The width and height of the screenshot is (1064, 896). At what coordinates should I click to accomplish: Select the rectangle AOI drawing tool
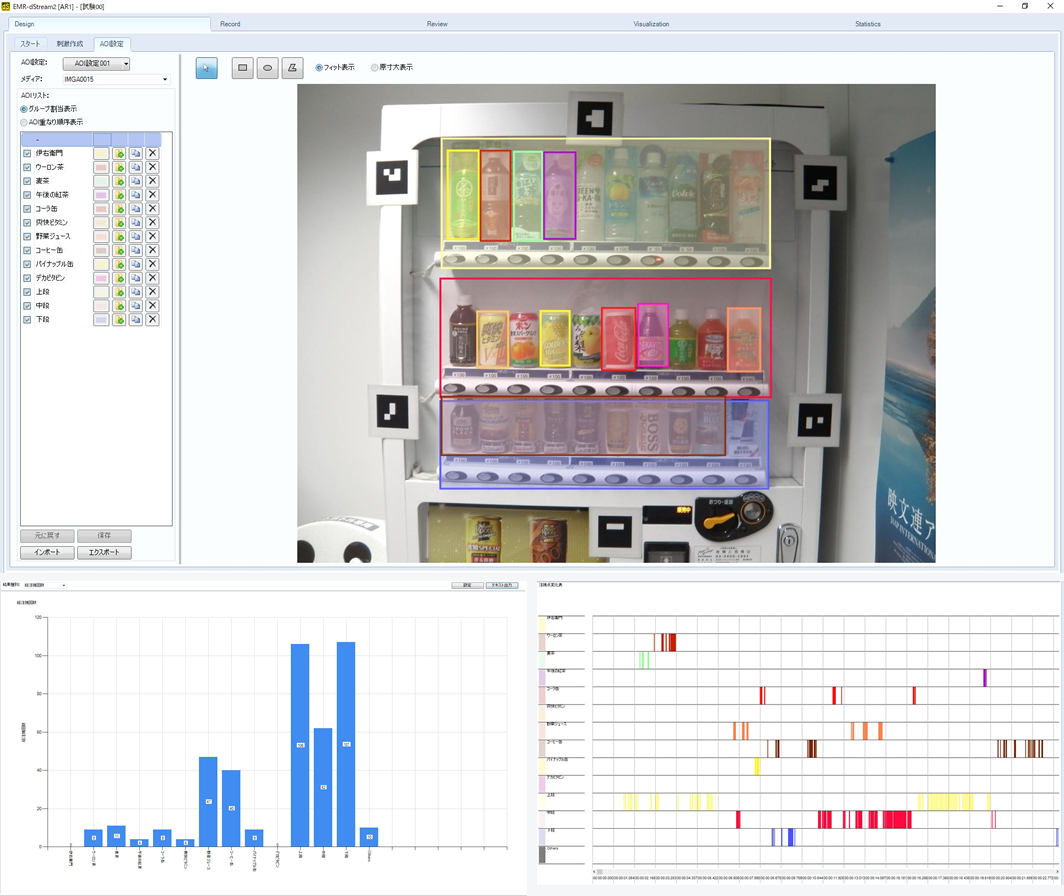242,68
